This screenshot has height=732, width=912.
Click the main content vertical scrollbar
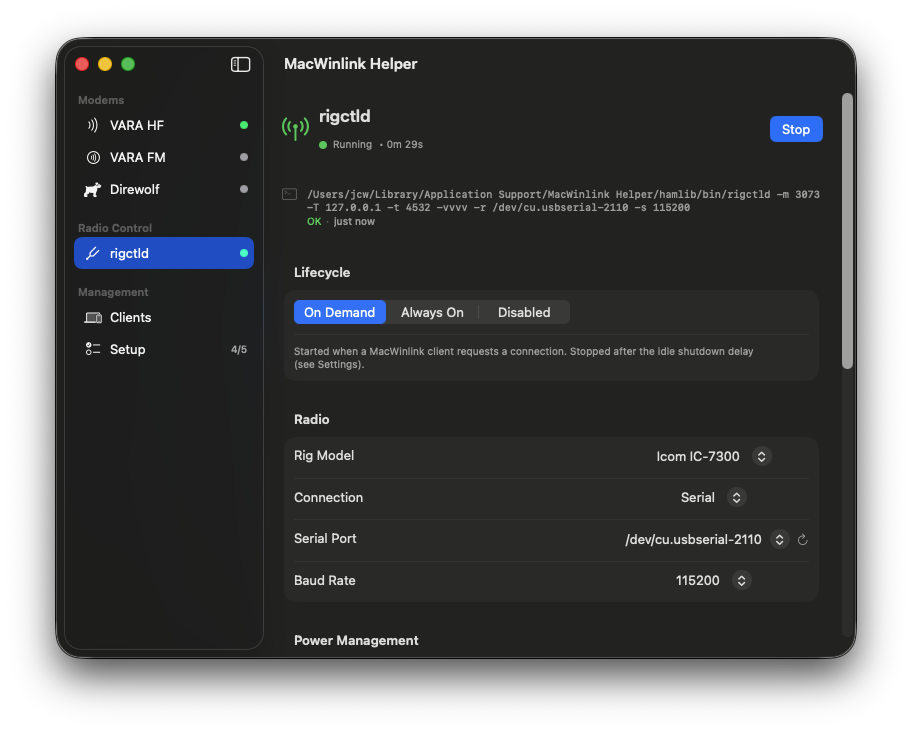[x=847, y=230]
